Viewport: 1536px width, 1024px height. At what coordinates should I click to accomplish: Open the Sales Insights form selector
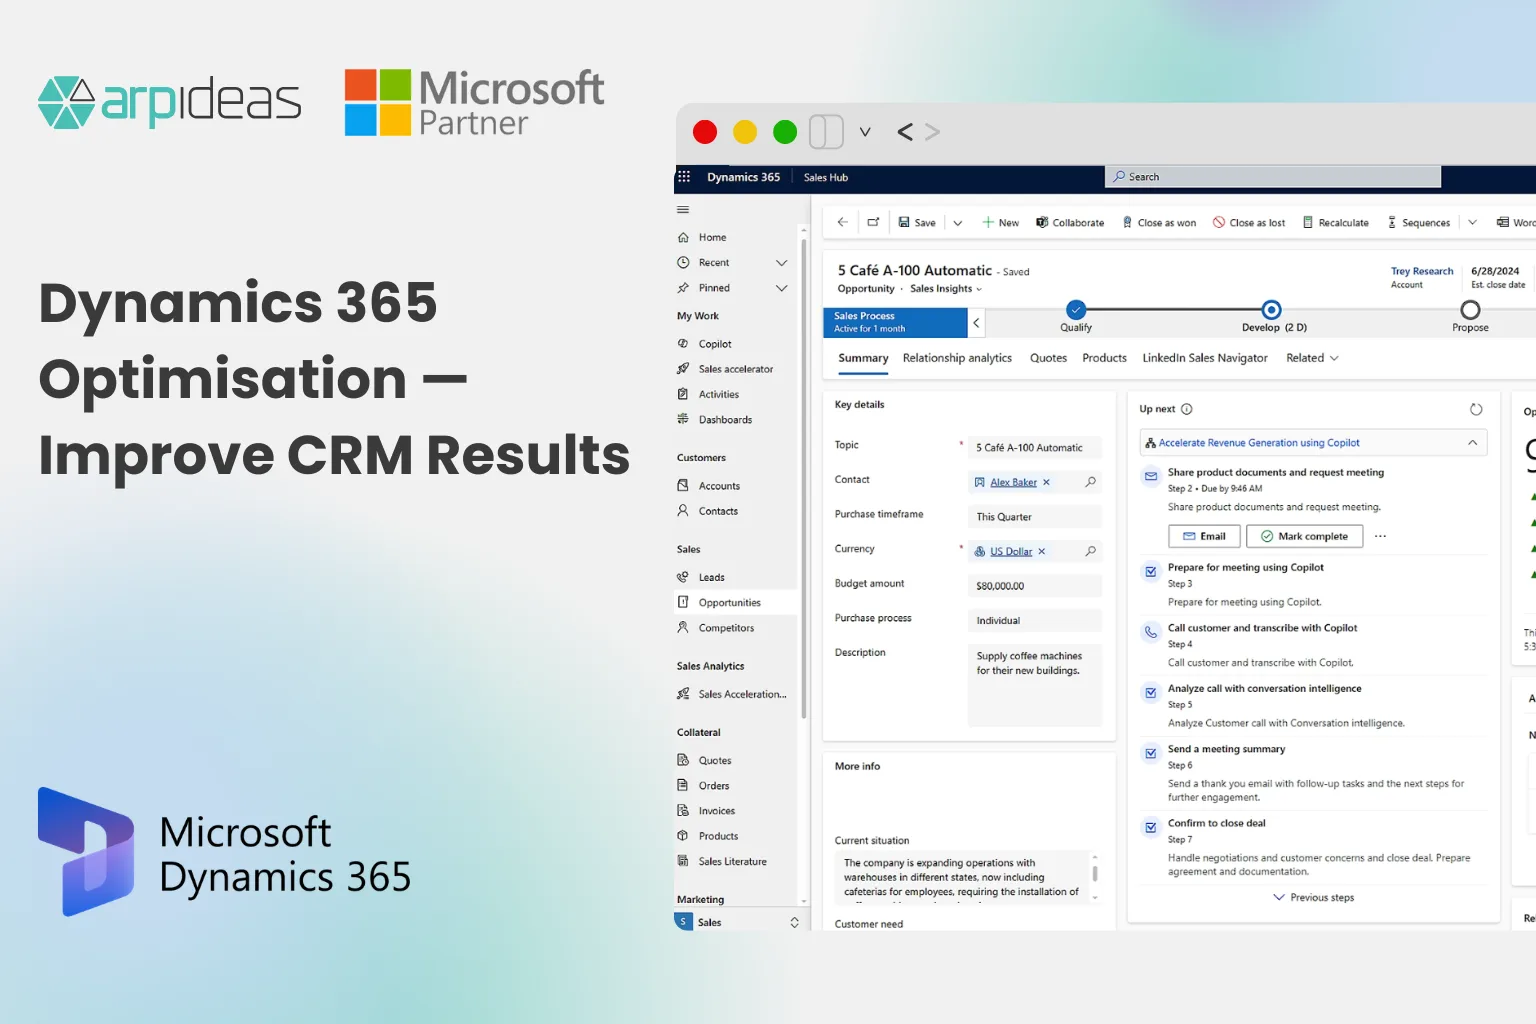point(946,289)
